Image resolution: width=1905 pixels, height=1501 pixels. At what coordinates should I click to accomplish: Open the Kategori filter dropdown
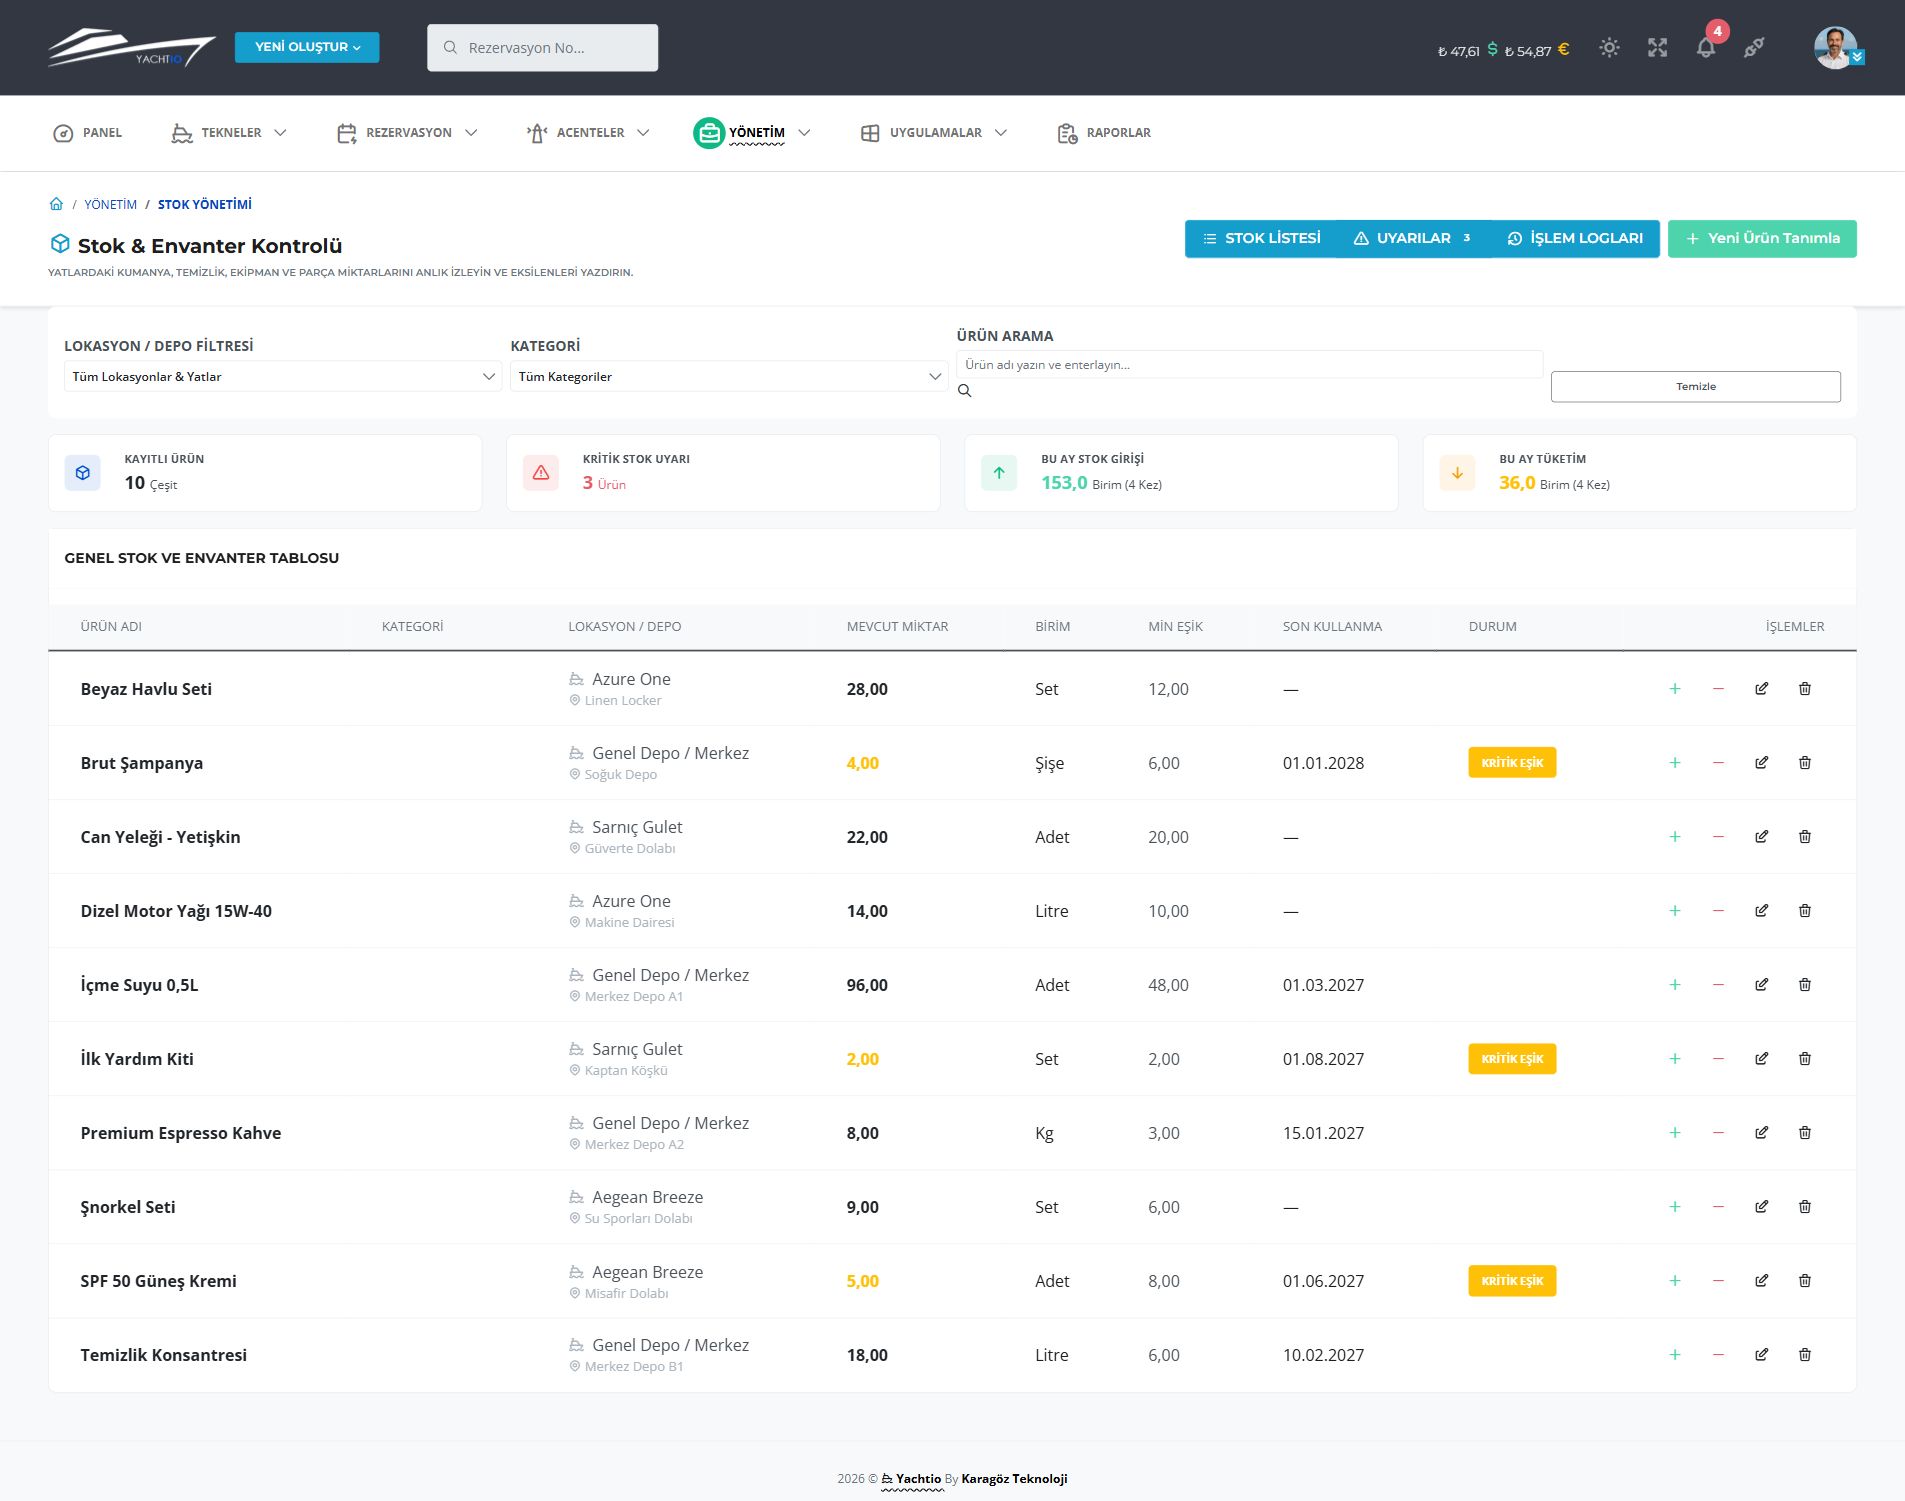click(729, 376)
